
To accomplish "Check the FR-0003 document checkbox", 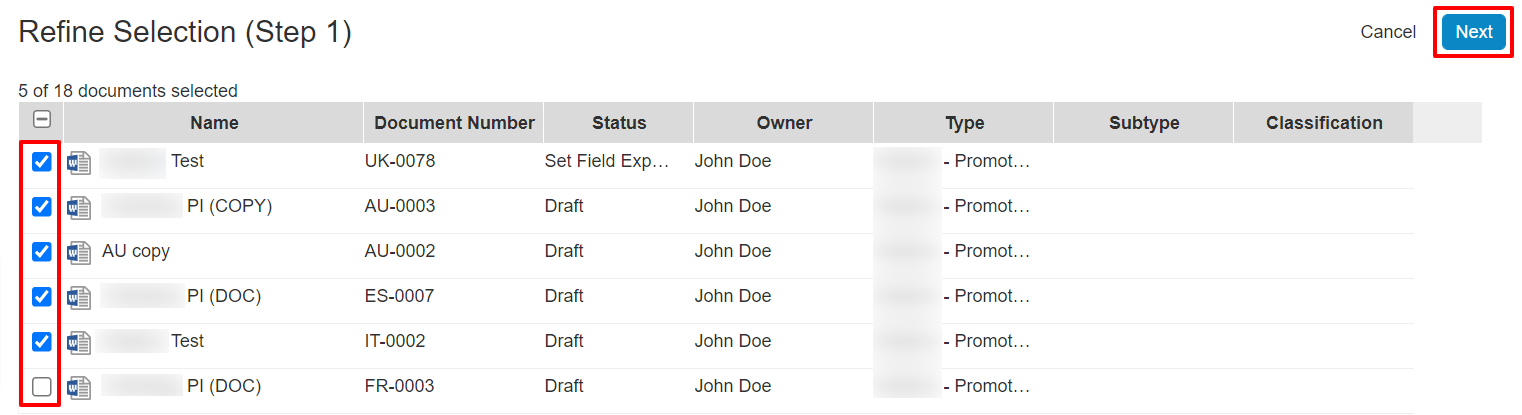I will click(42, 387).
